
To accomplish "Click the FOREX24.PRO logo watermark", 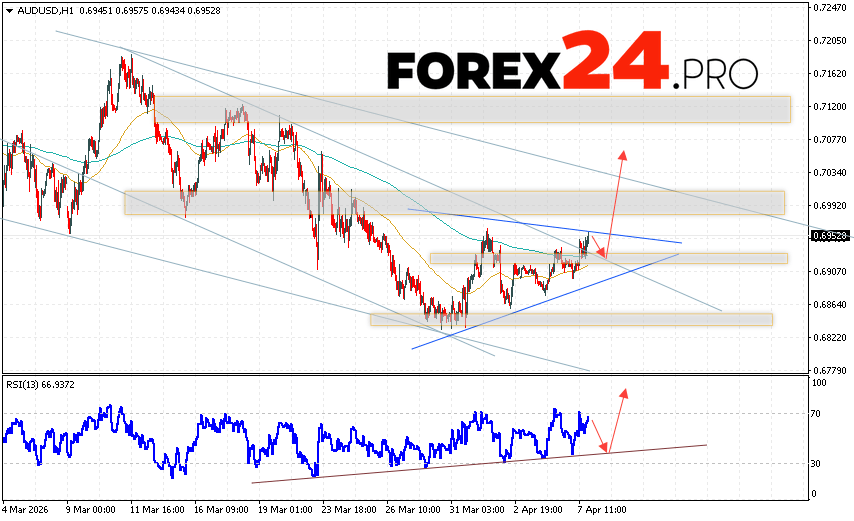I will 571,64.
